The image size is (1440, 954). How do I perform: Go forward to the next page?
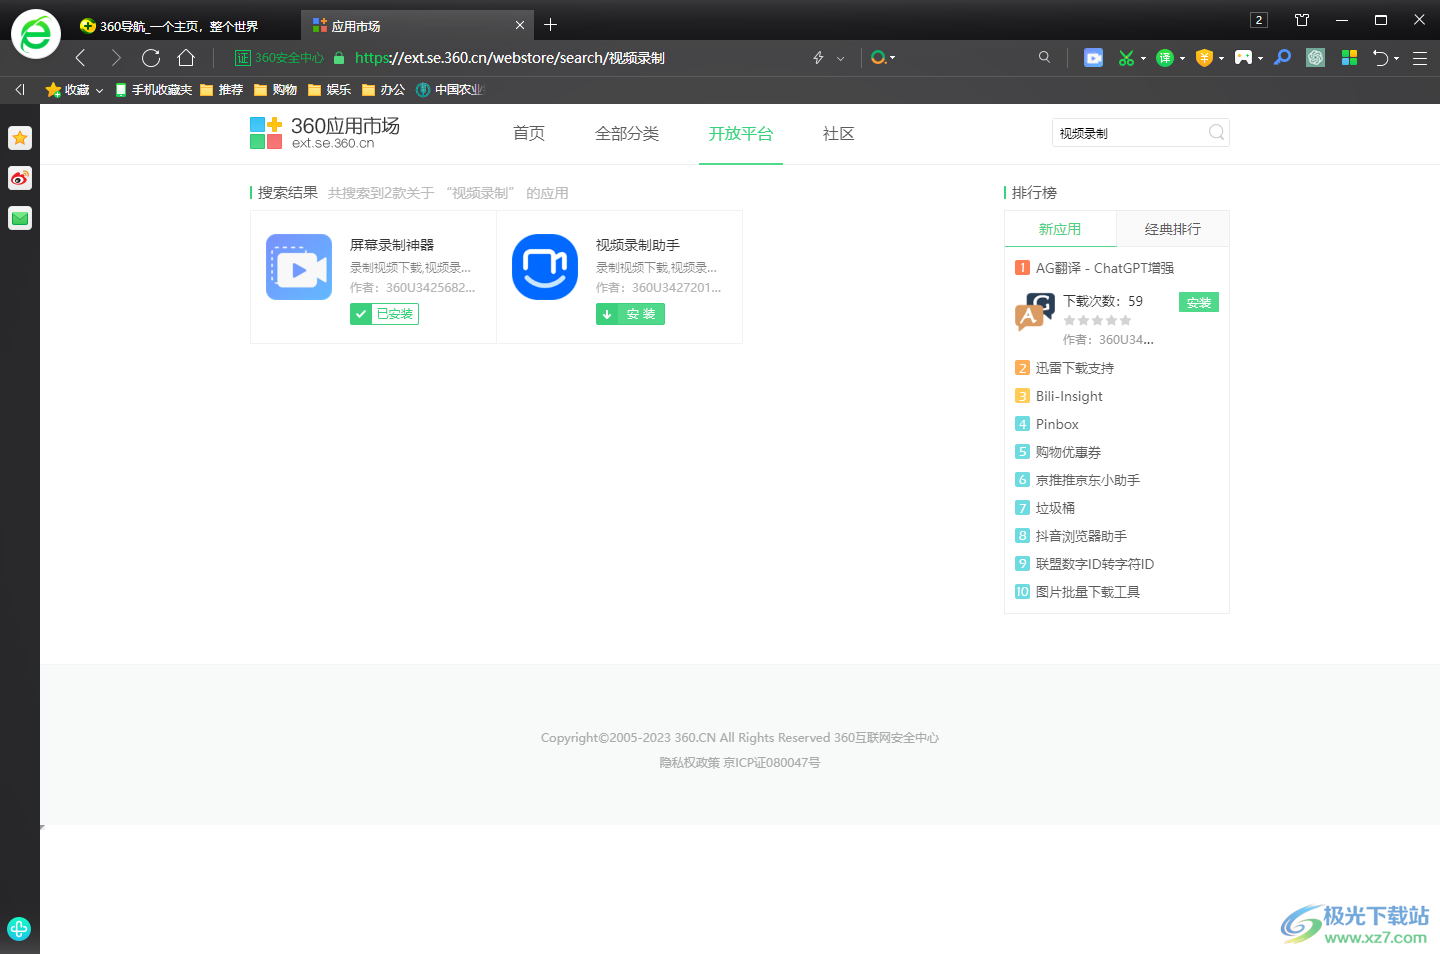[x=116, y=58]
